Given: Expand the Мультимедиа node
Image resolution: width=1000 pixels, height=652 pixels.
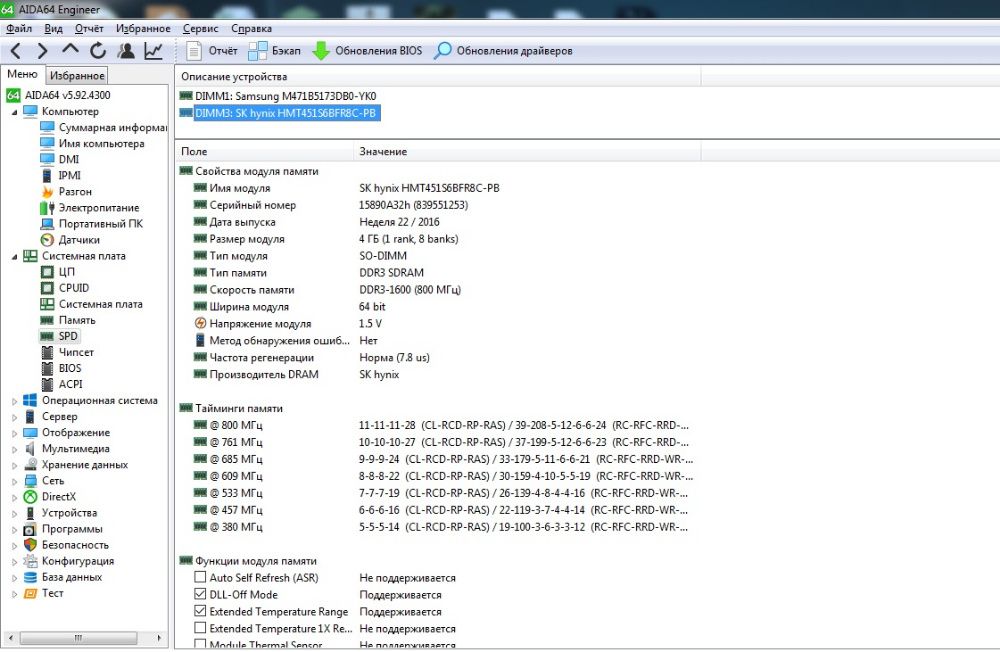Looking at the screenshot, I should (x=15, y=449).
